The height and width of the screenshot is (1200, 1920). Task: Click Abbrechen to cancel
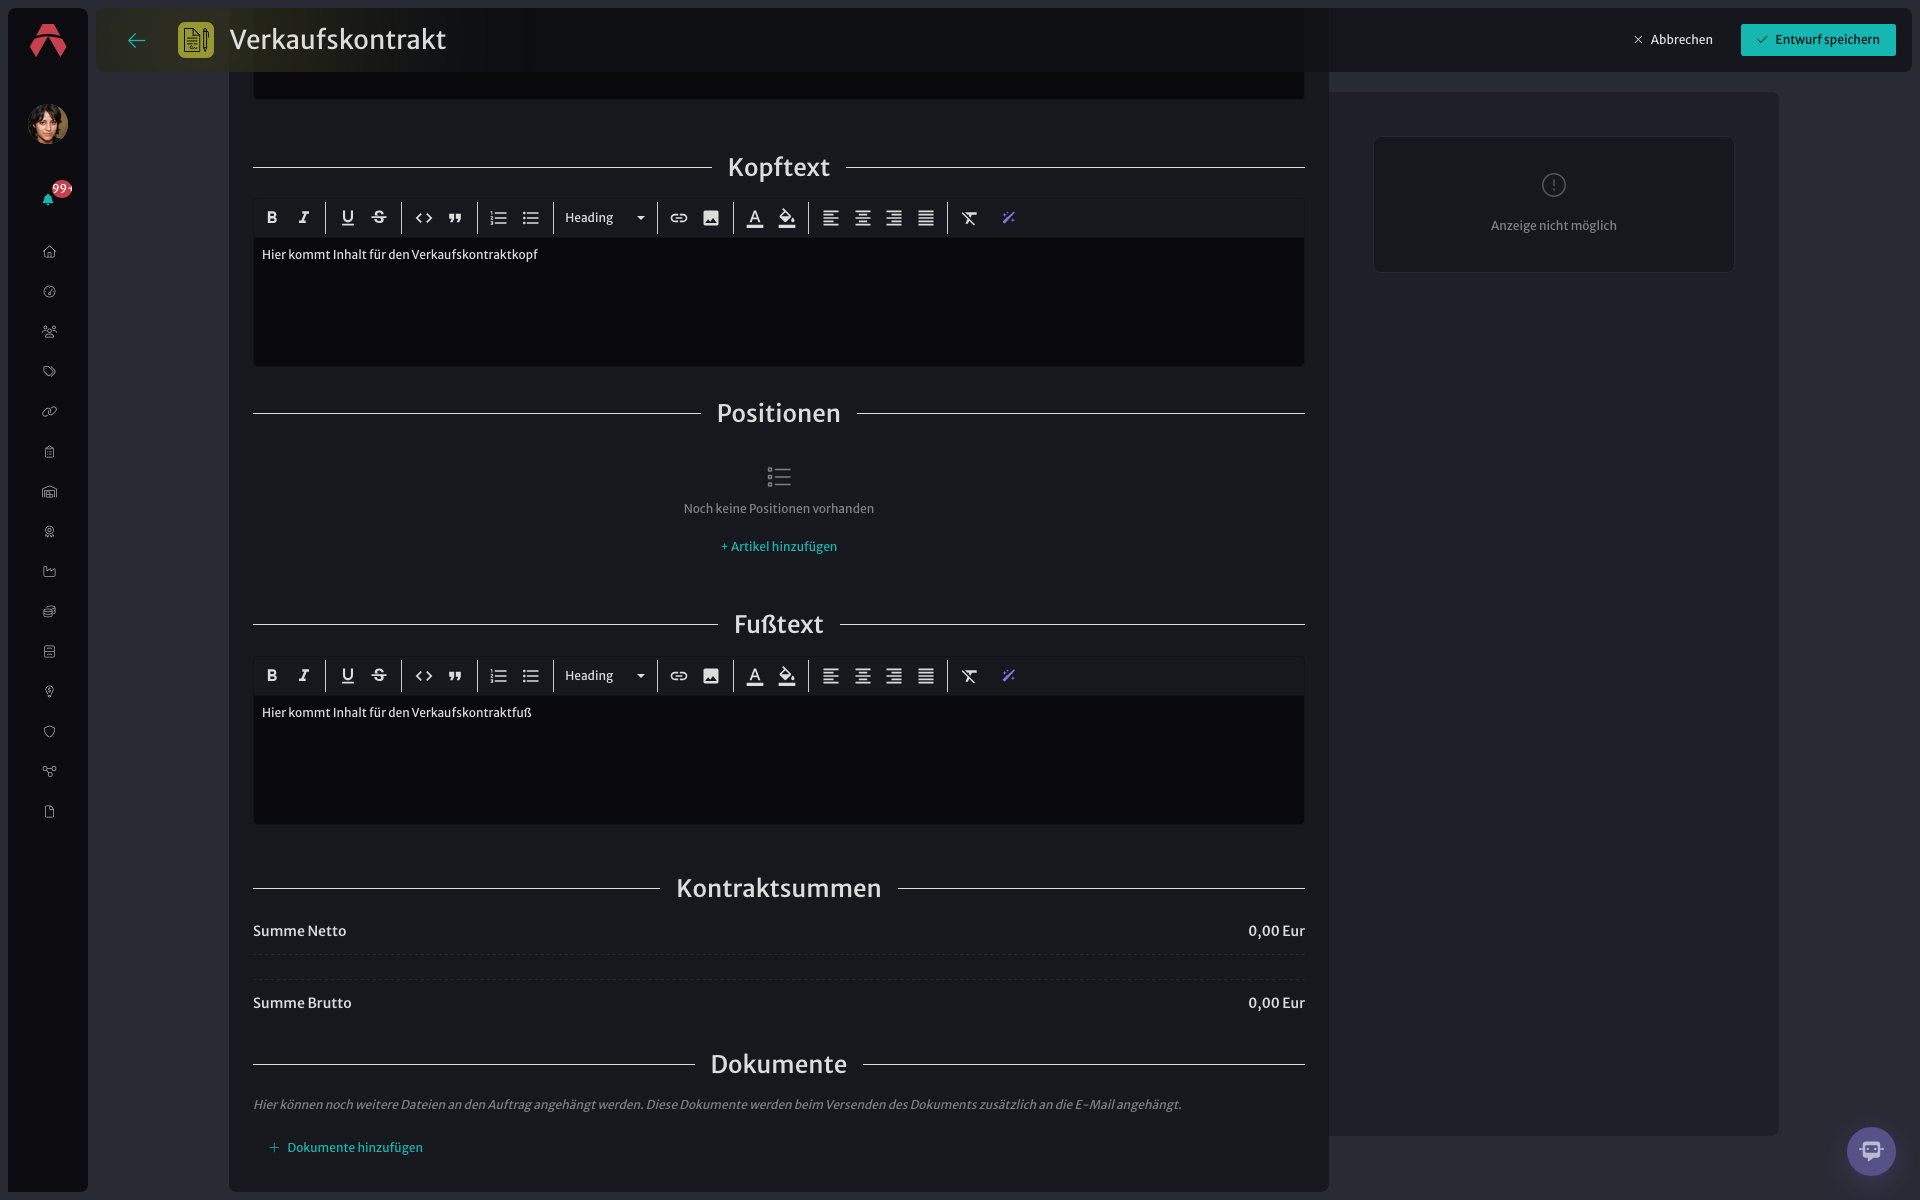1673,40
